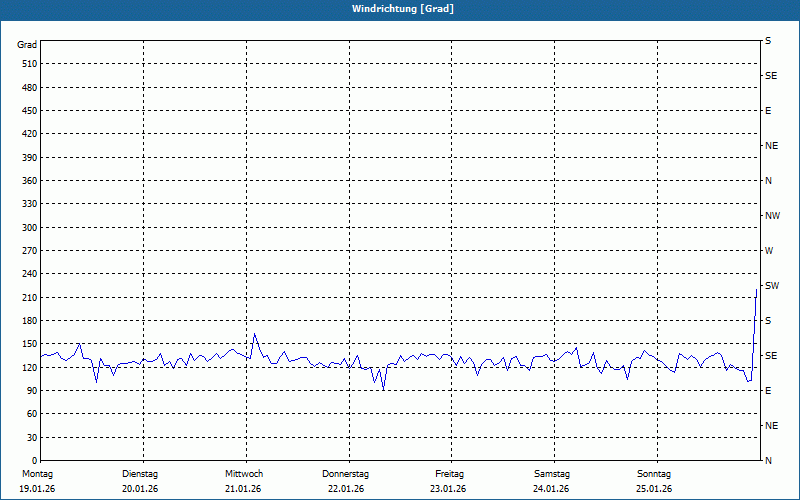The height and width of the screenshot is (500, 800).
Task: Select the N label beside 360 gridline
Action: [x=768, y=181]
